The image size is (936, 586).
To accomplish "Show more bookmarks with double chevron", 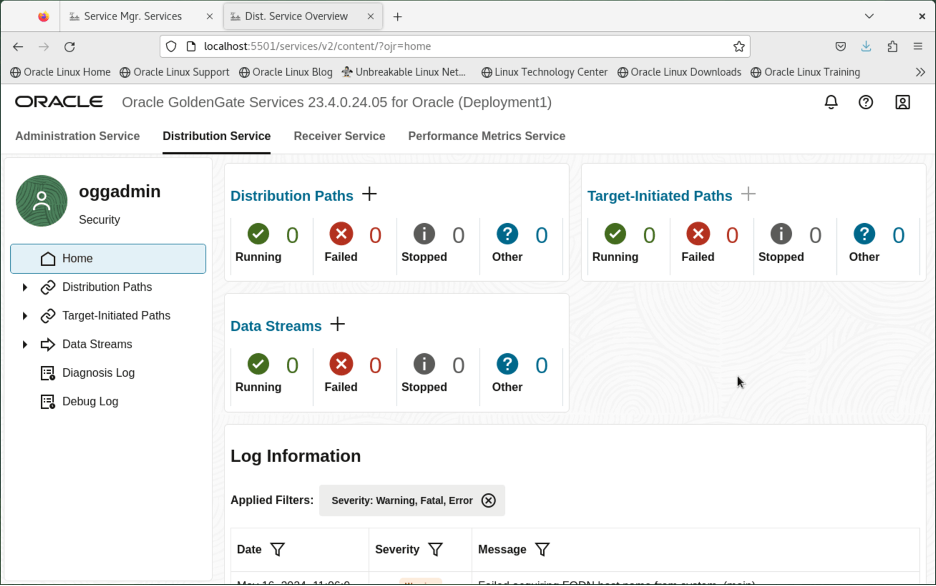I will (x=920, y=72).
